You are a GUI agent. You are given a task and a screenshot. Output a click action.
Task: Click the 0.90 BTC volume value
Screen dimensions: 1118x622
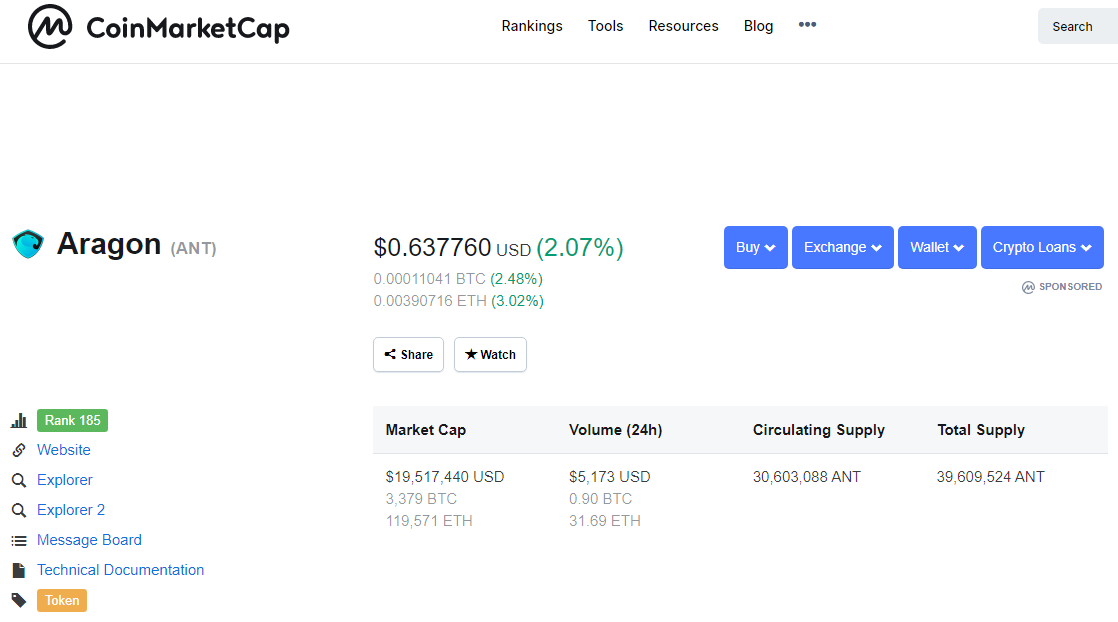click(x=600, y=499)
